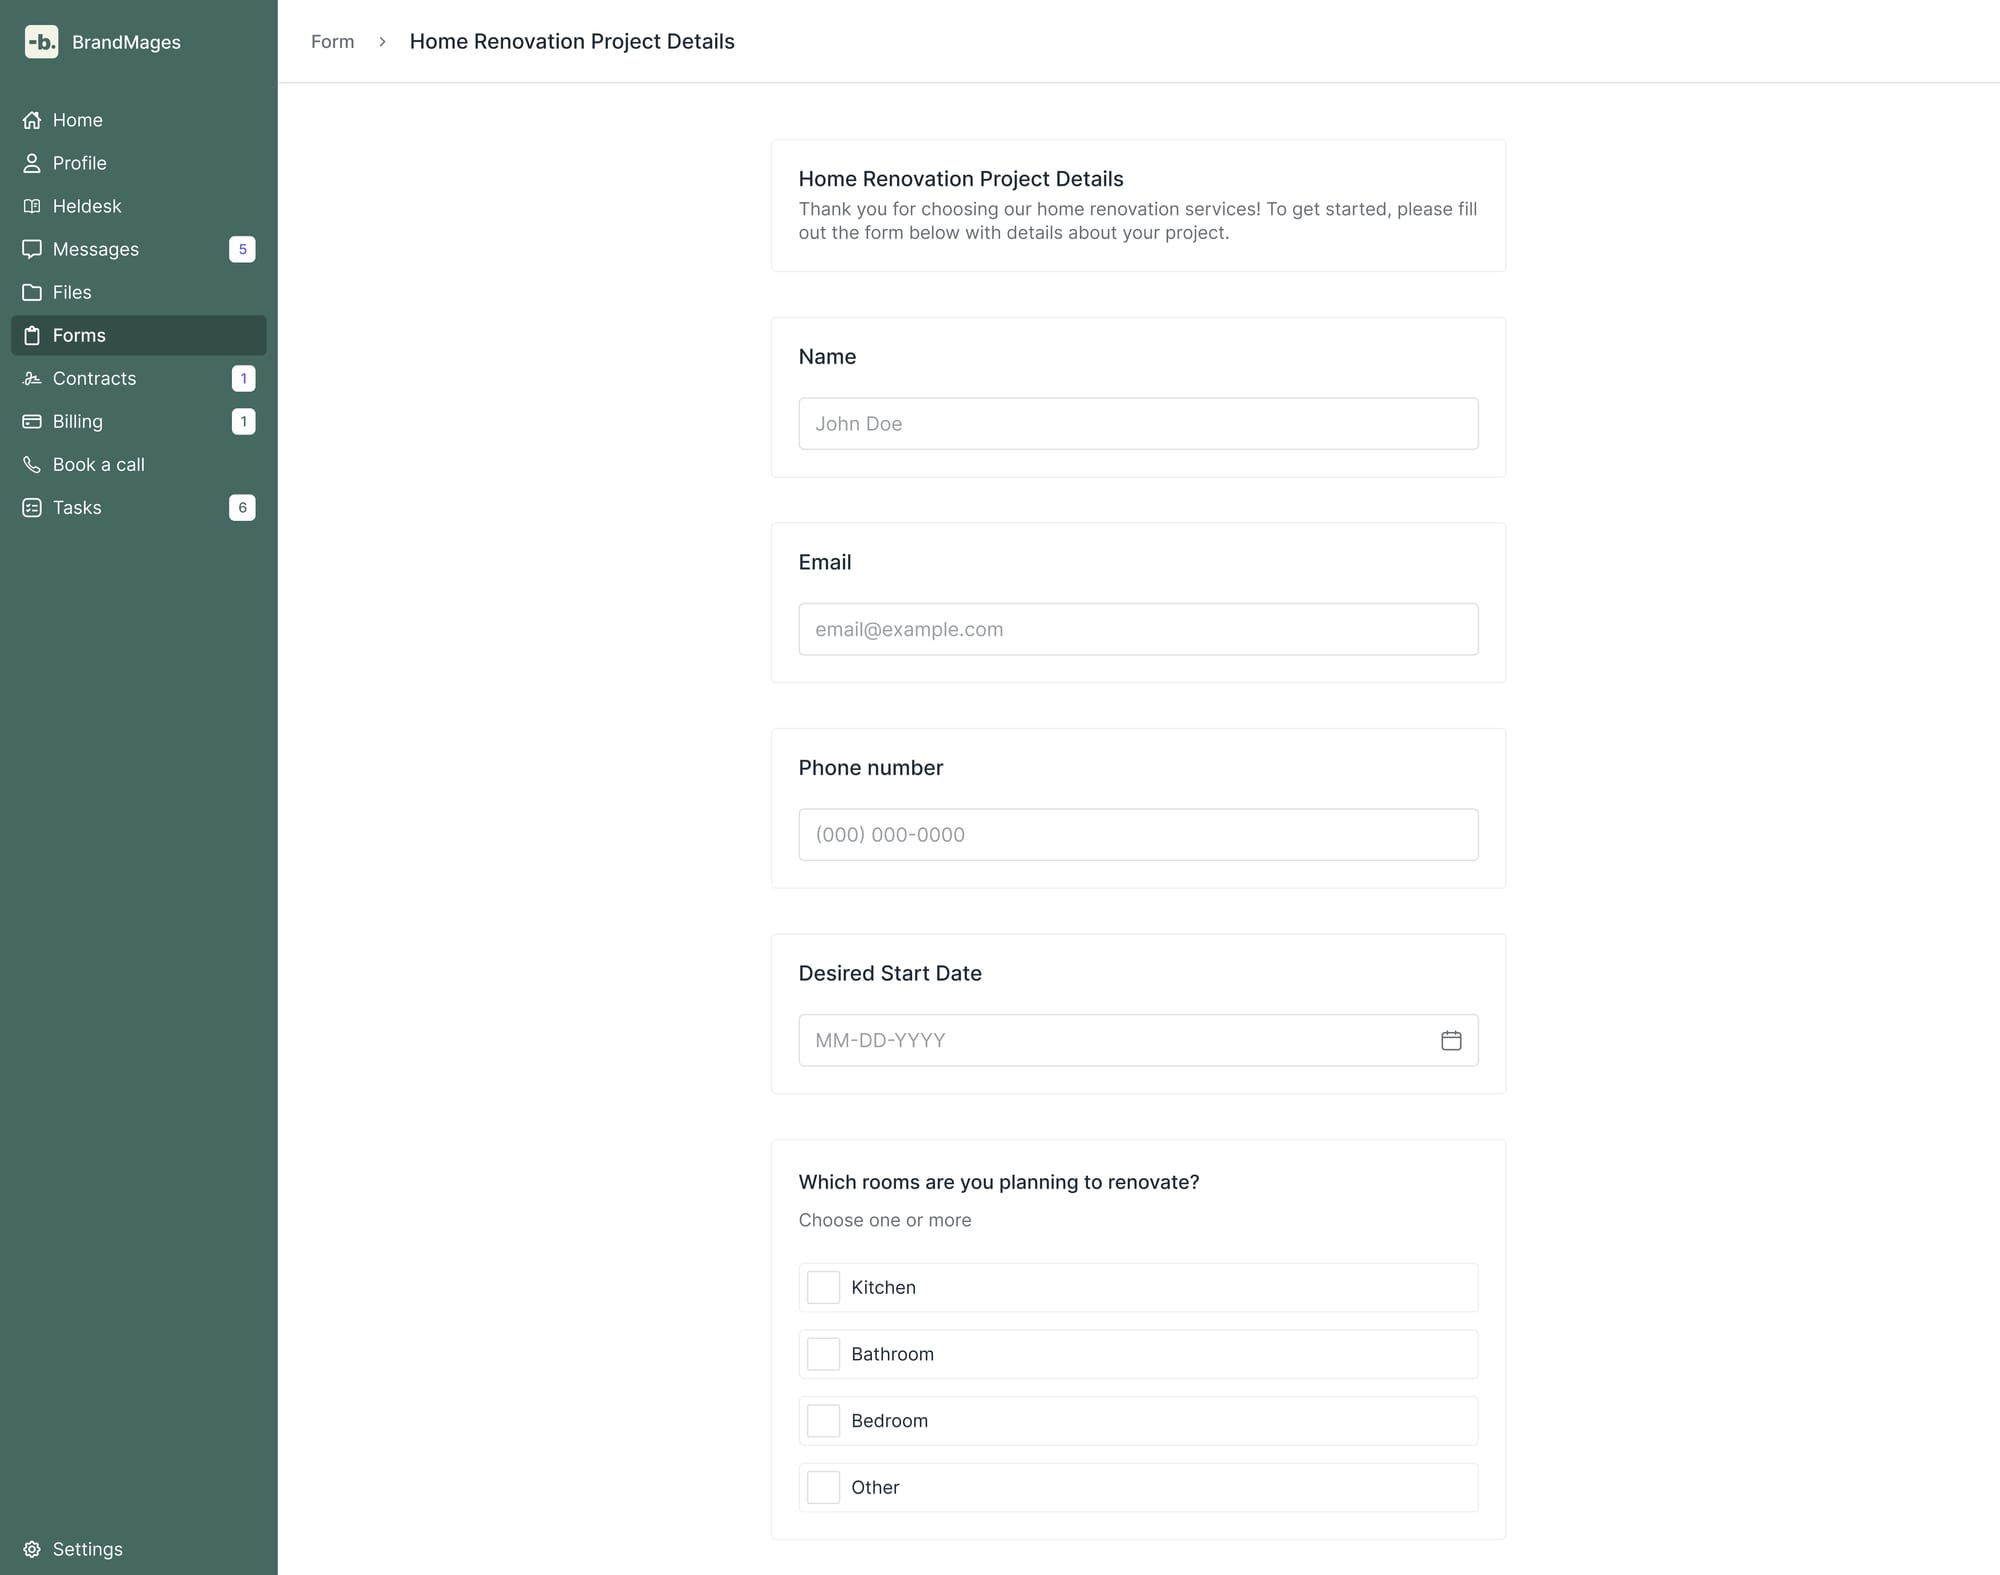Open Billing via card icon
Image resolution: width=2000 pixels, height=1575 pixels.
32,421
